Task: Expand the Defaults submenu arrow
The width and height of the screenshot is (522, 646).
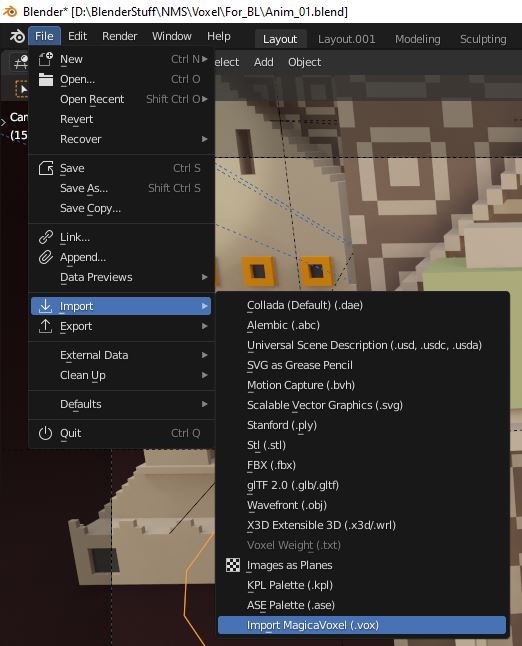Action: 205,404
